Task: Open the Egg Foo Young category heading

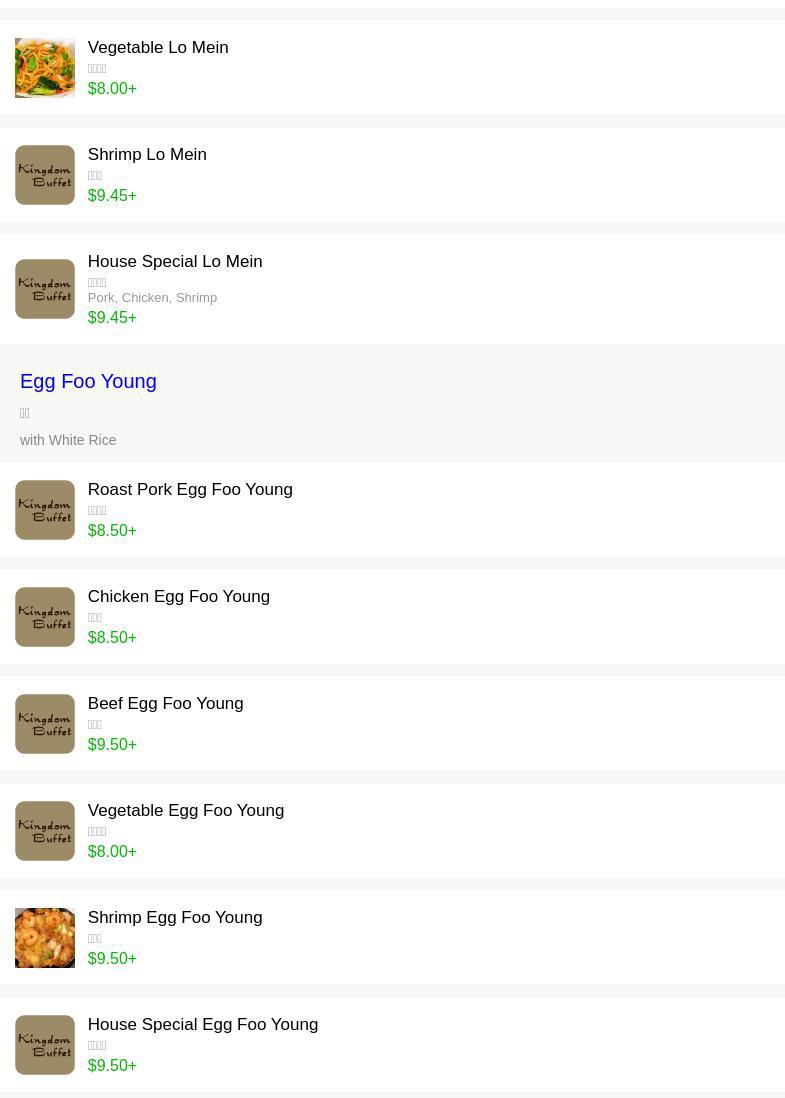Action: coord(88,381)
